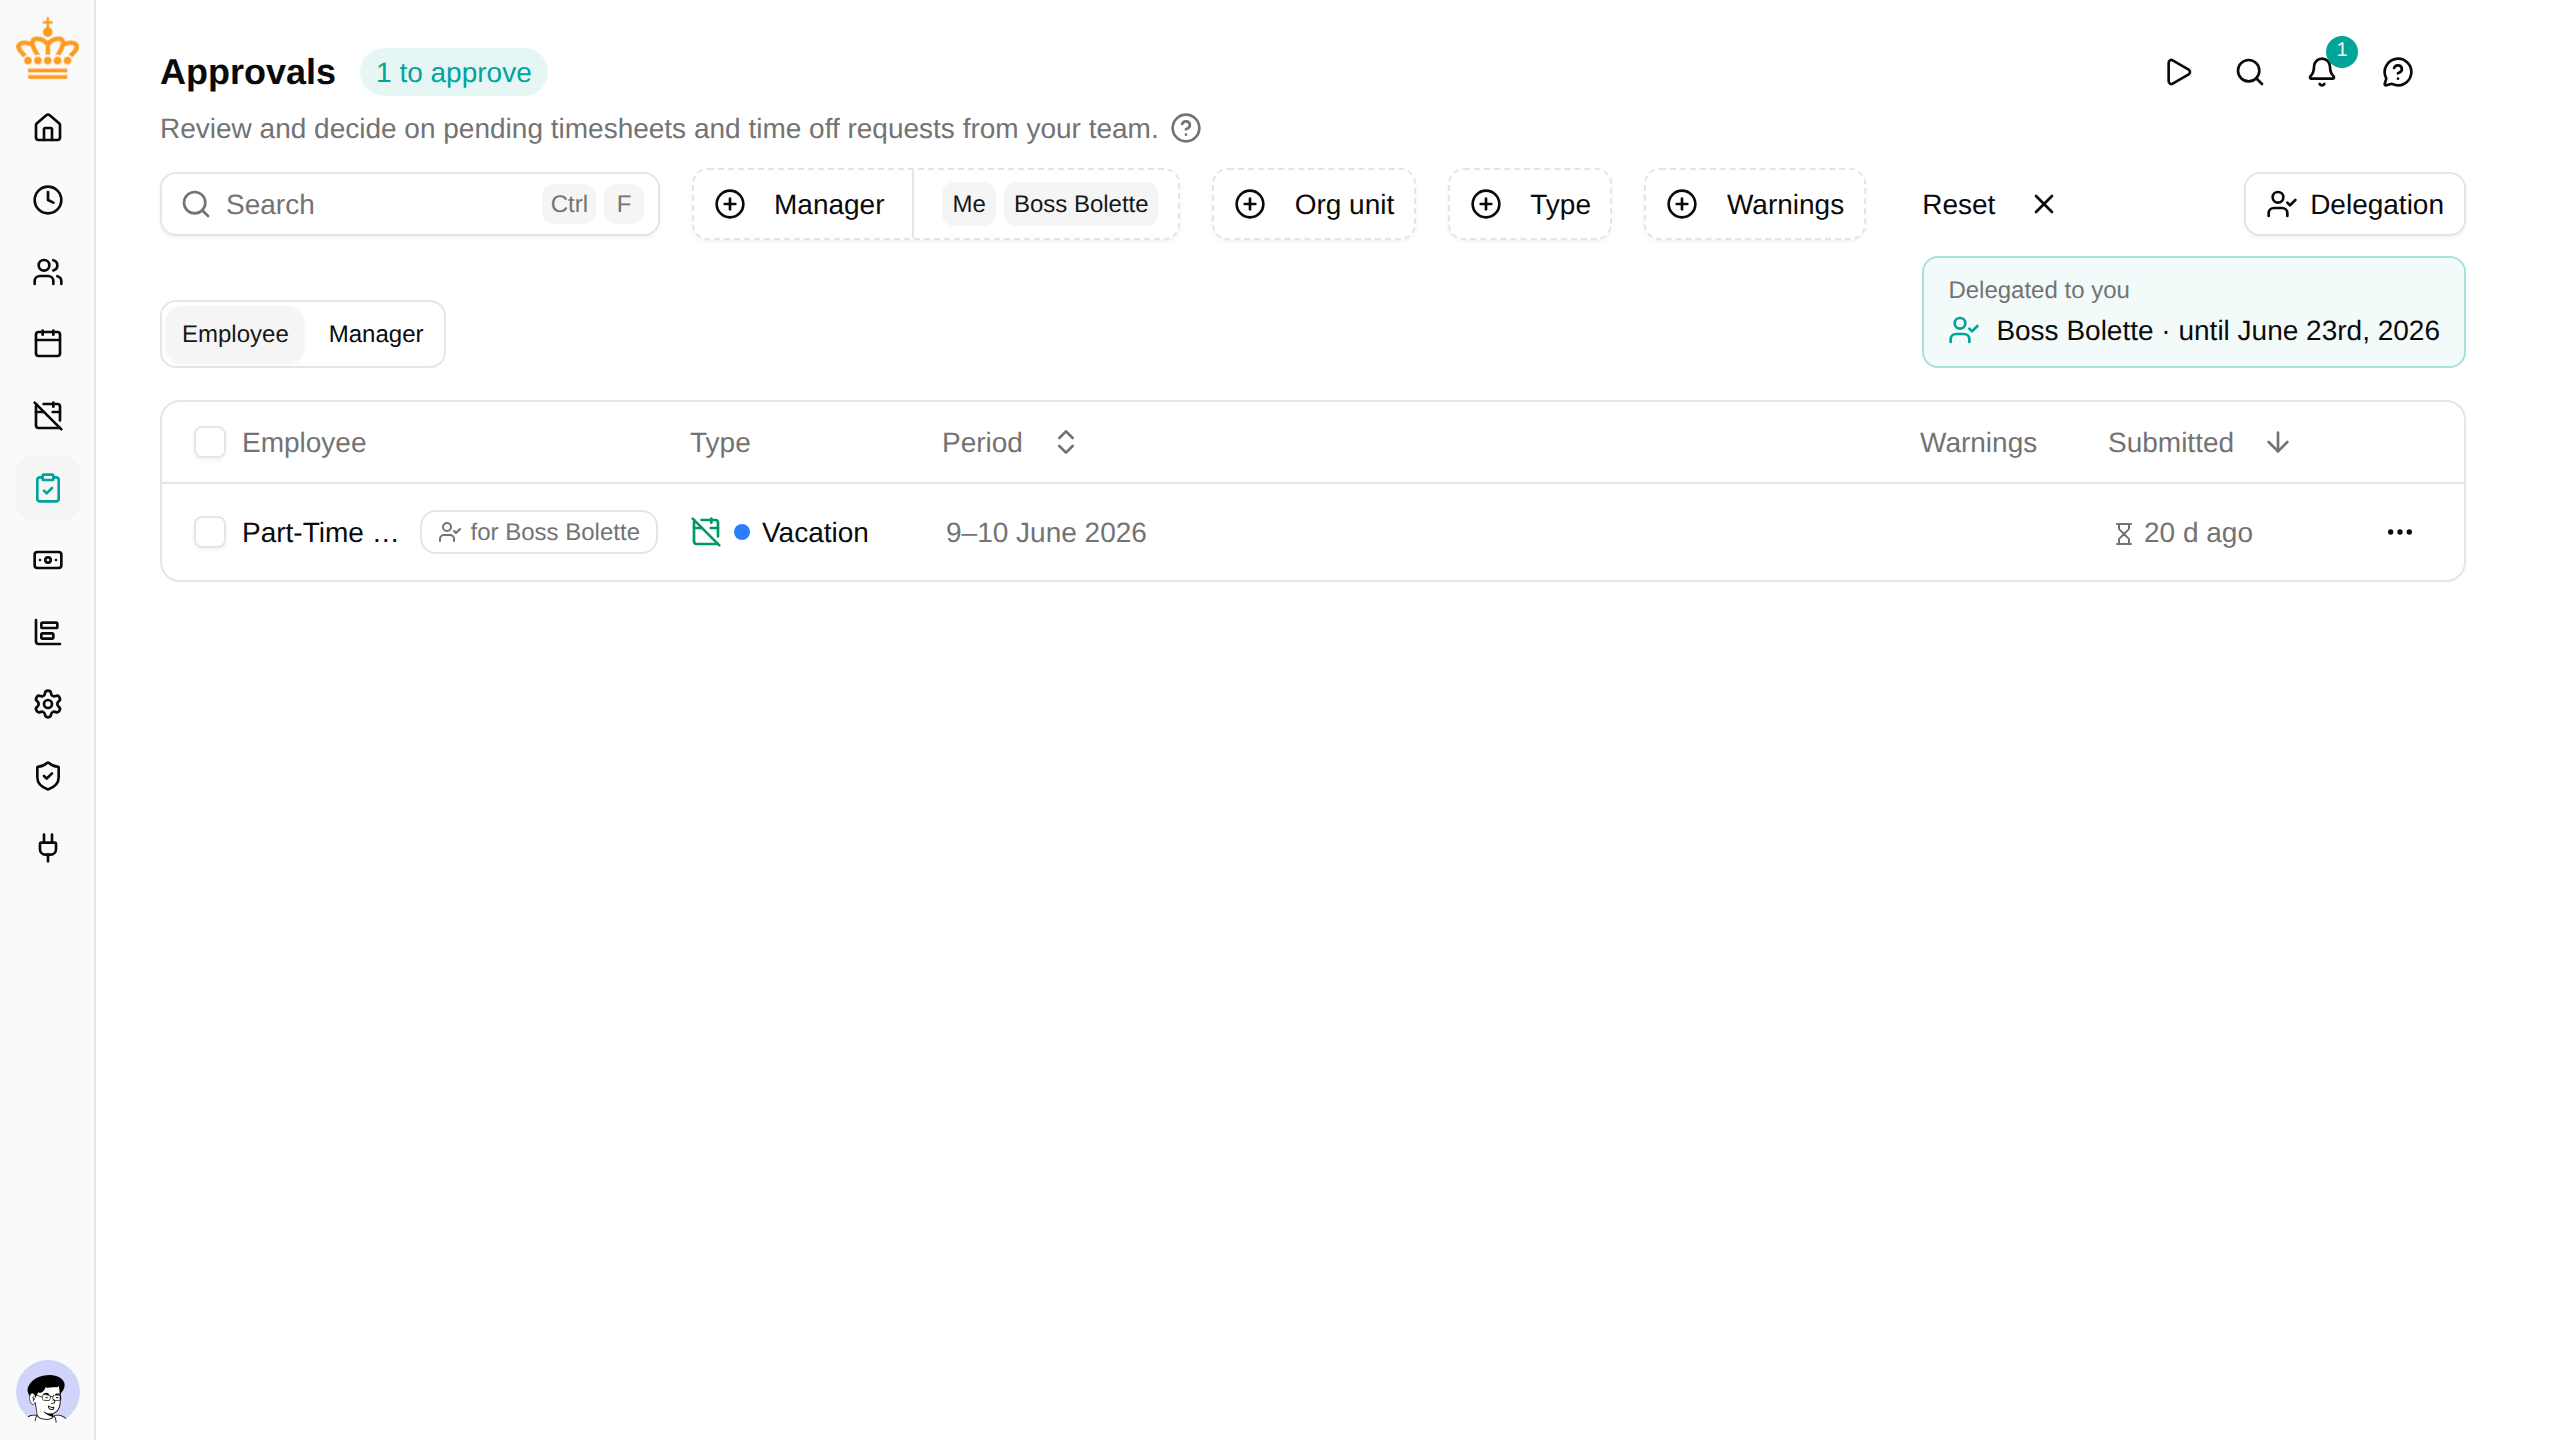Open the Type filter
Screen dimensions: 2560x1440
click(x=1530, y=204)
